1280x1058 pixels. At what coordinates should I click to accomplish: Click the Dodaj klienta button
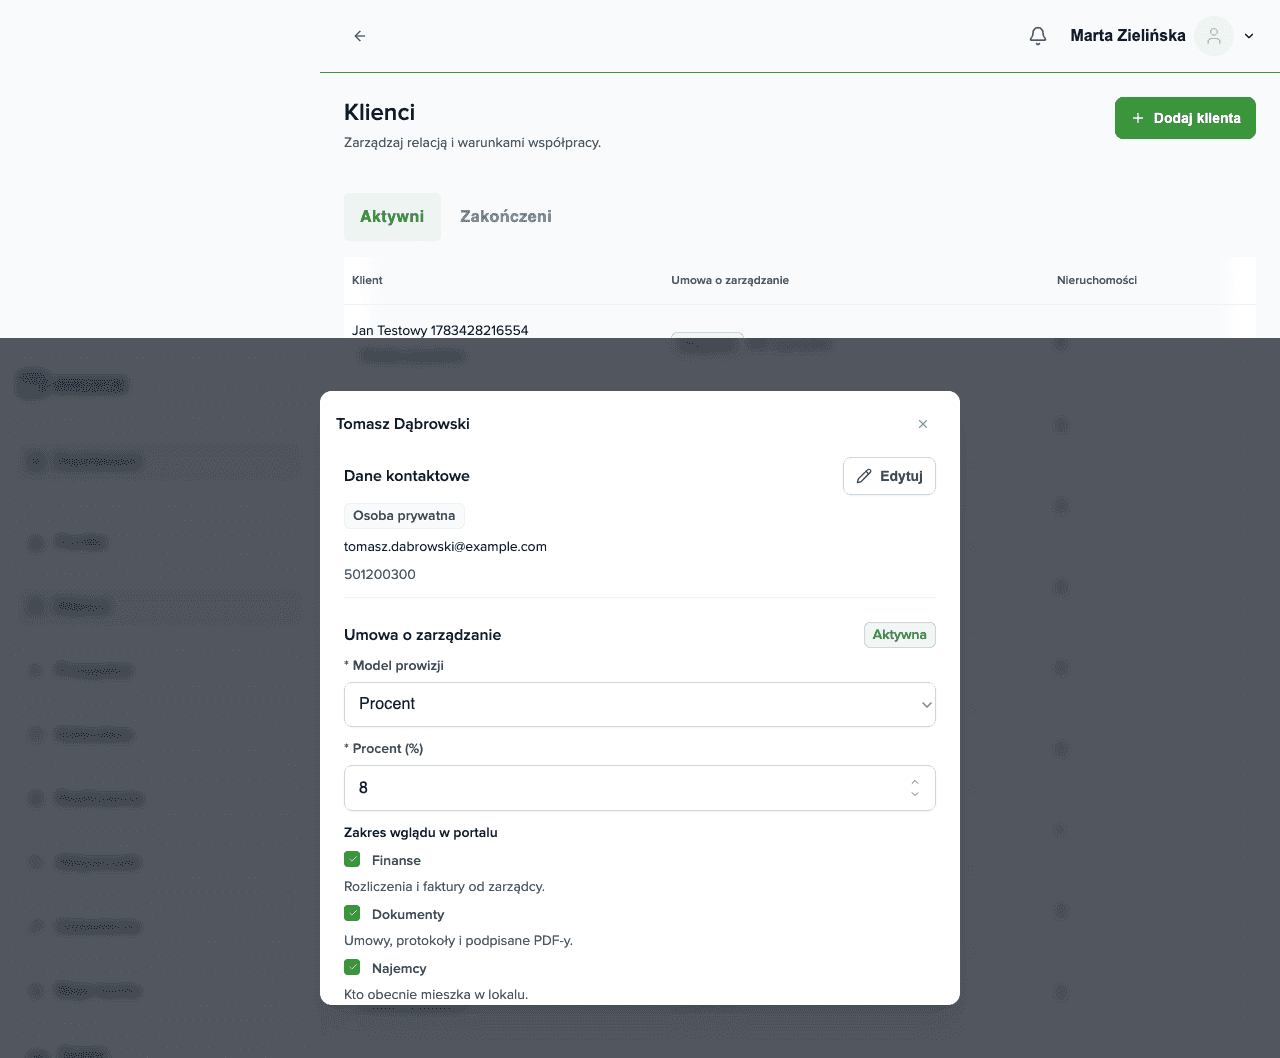[x=1185, y=118]
